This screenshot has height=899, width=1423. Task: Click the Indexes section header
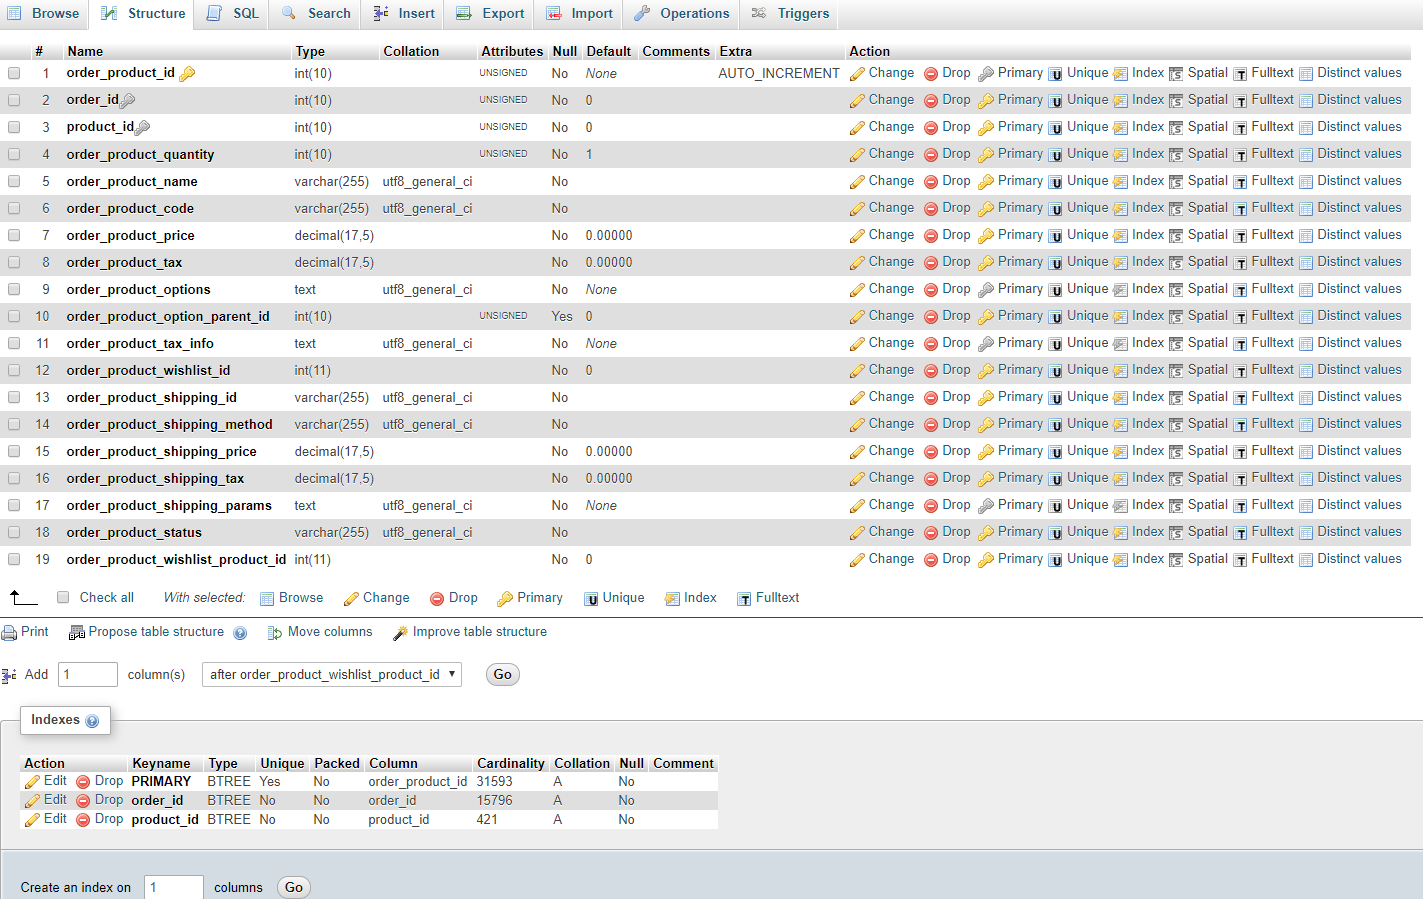tap(65, 720)
